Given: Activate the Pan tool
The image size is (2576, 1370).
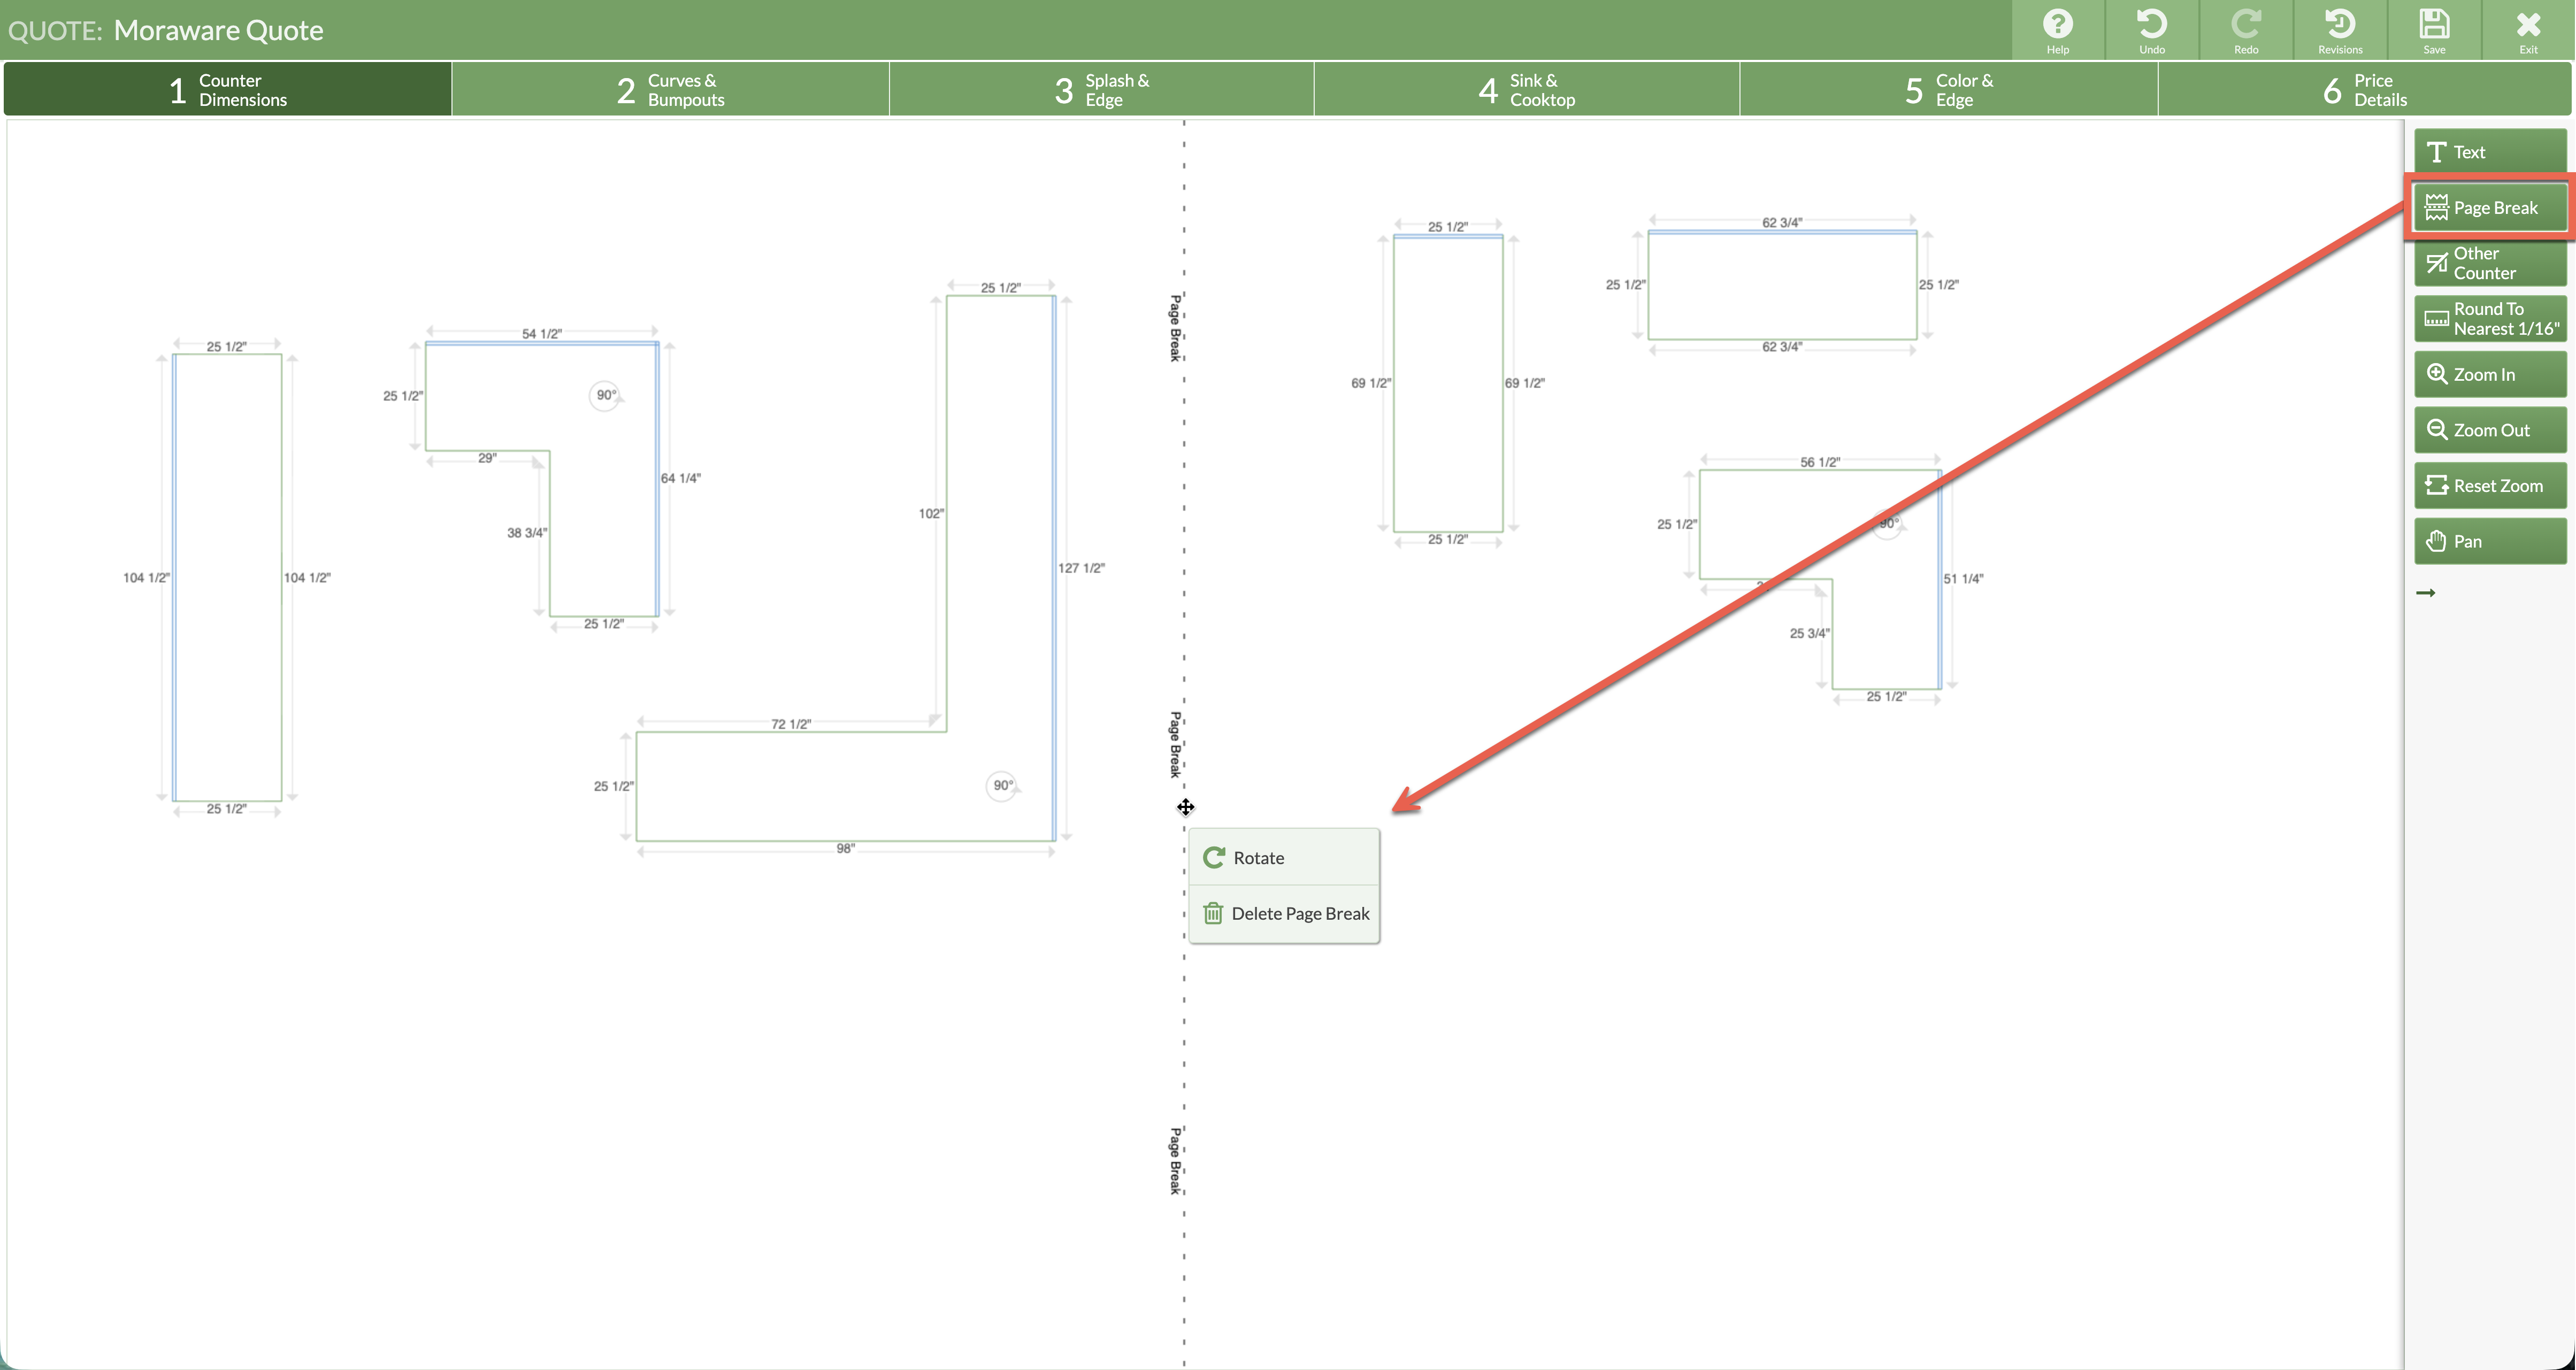Looking at the screenshot, I should (x=2489, y=541).
